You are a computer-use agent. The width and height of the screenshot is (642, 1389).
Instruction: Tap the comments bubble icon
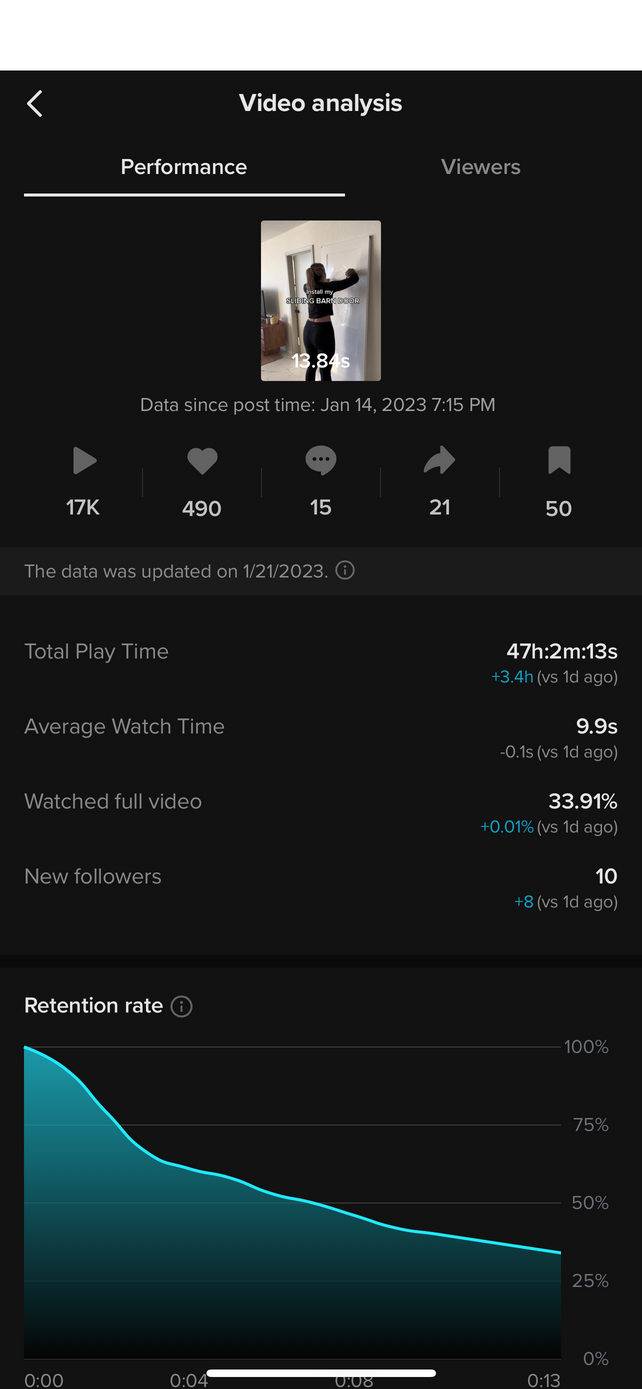tap(320, 460)
